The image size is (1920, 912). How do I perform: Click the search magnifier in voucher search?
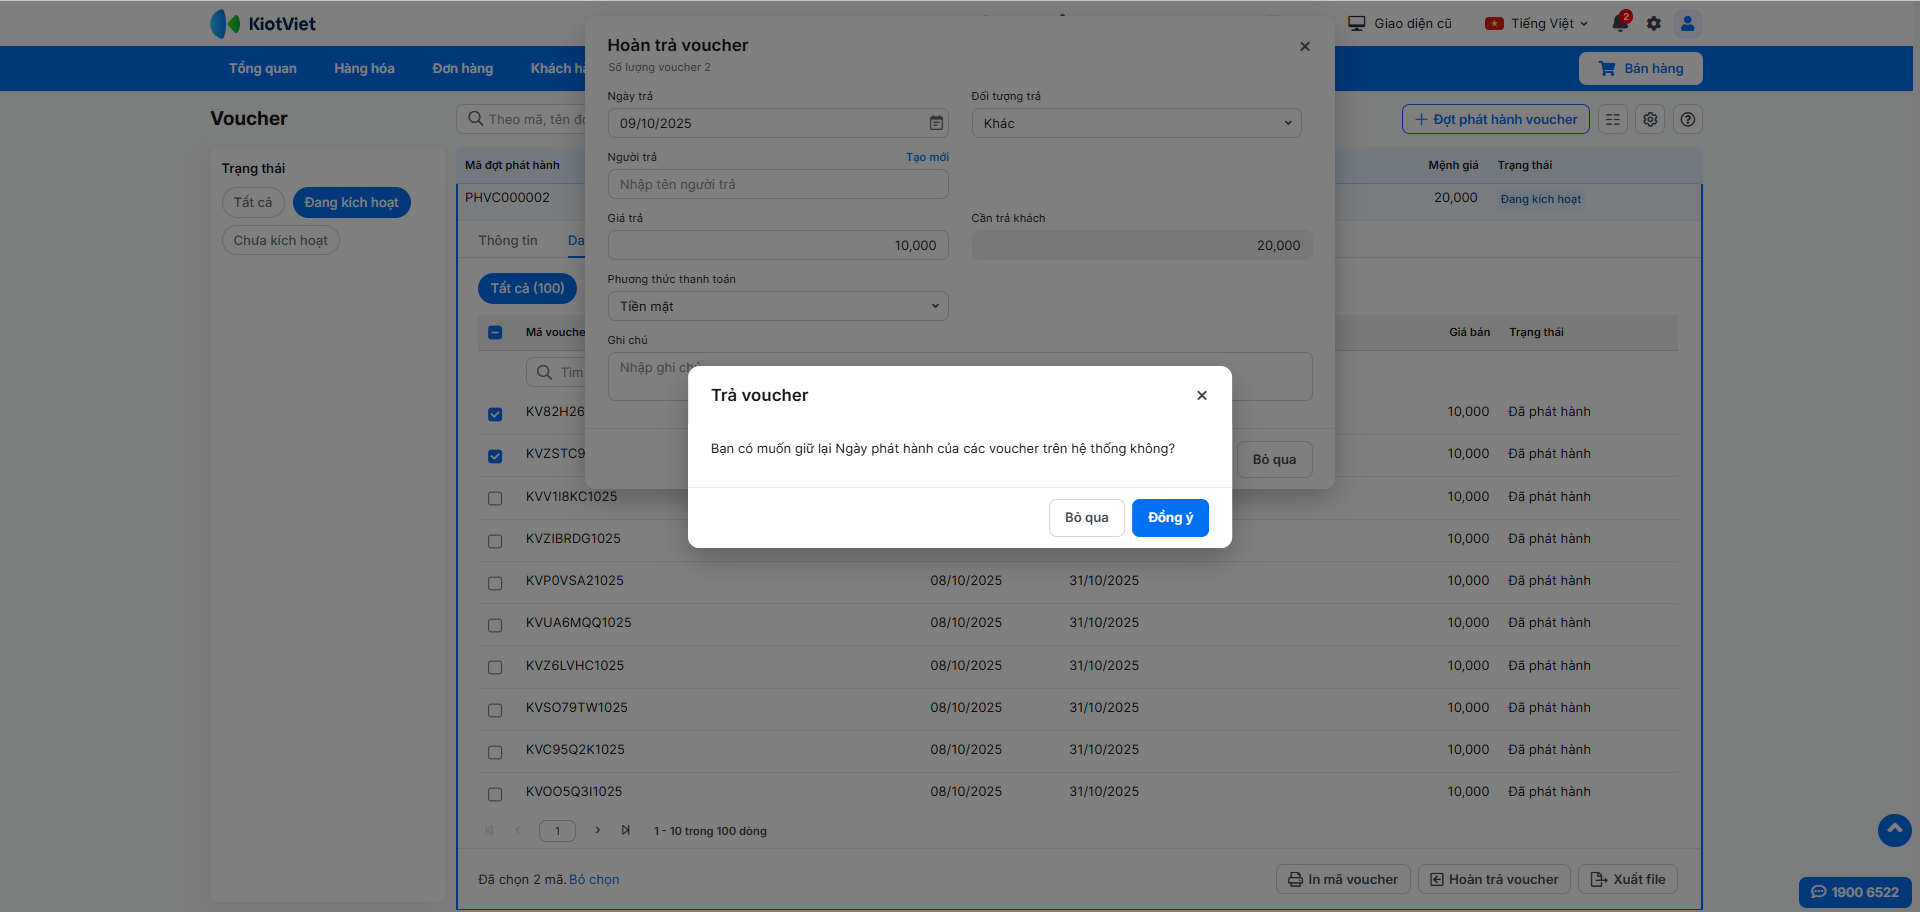(476, 119)
